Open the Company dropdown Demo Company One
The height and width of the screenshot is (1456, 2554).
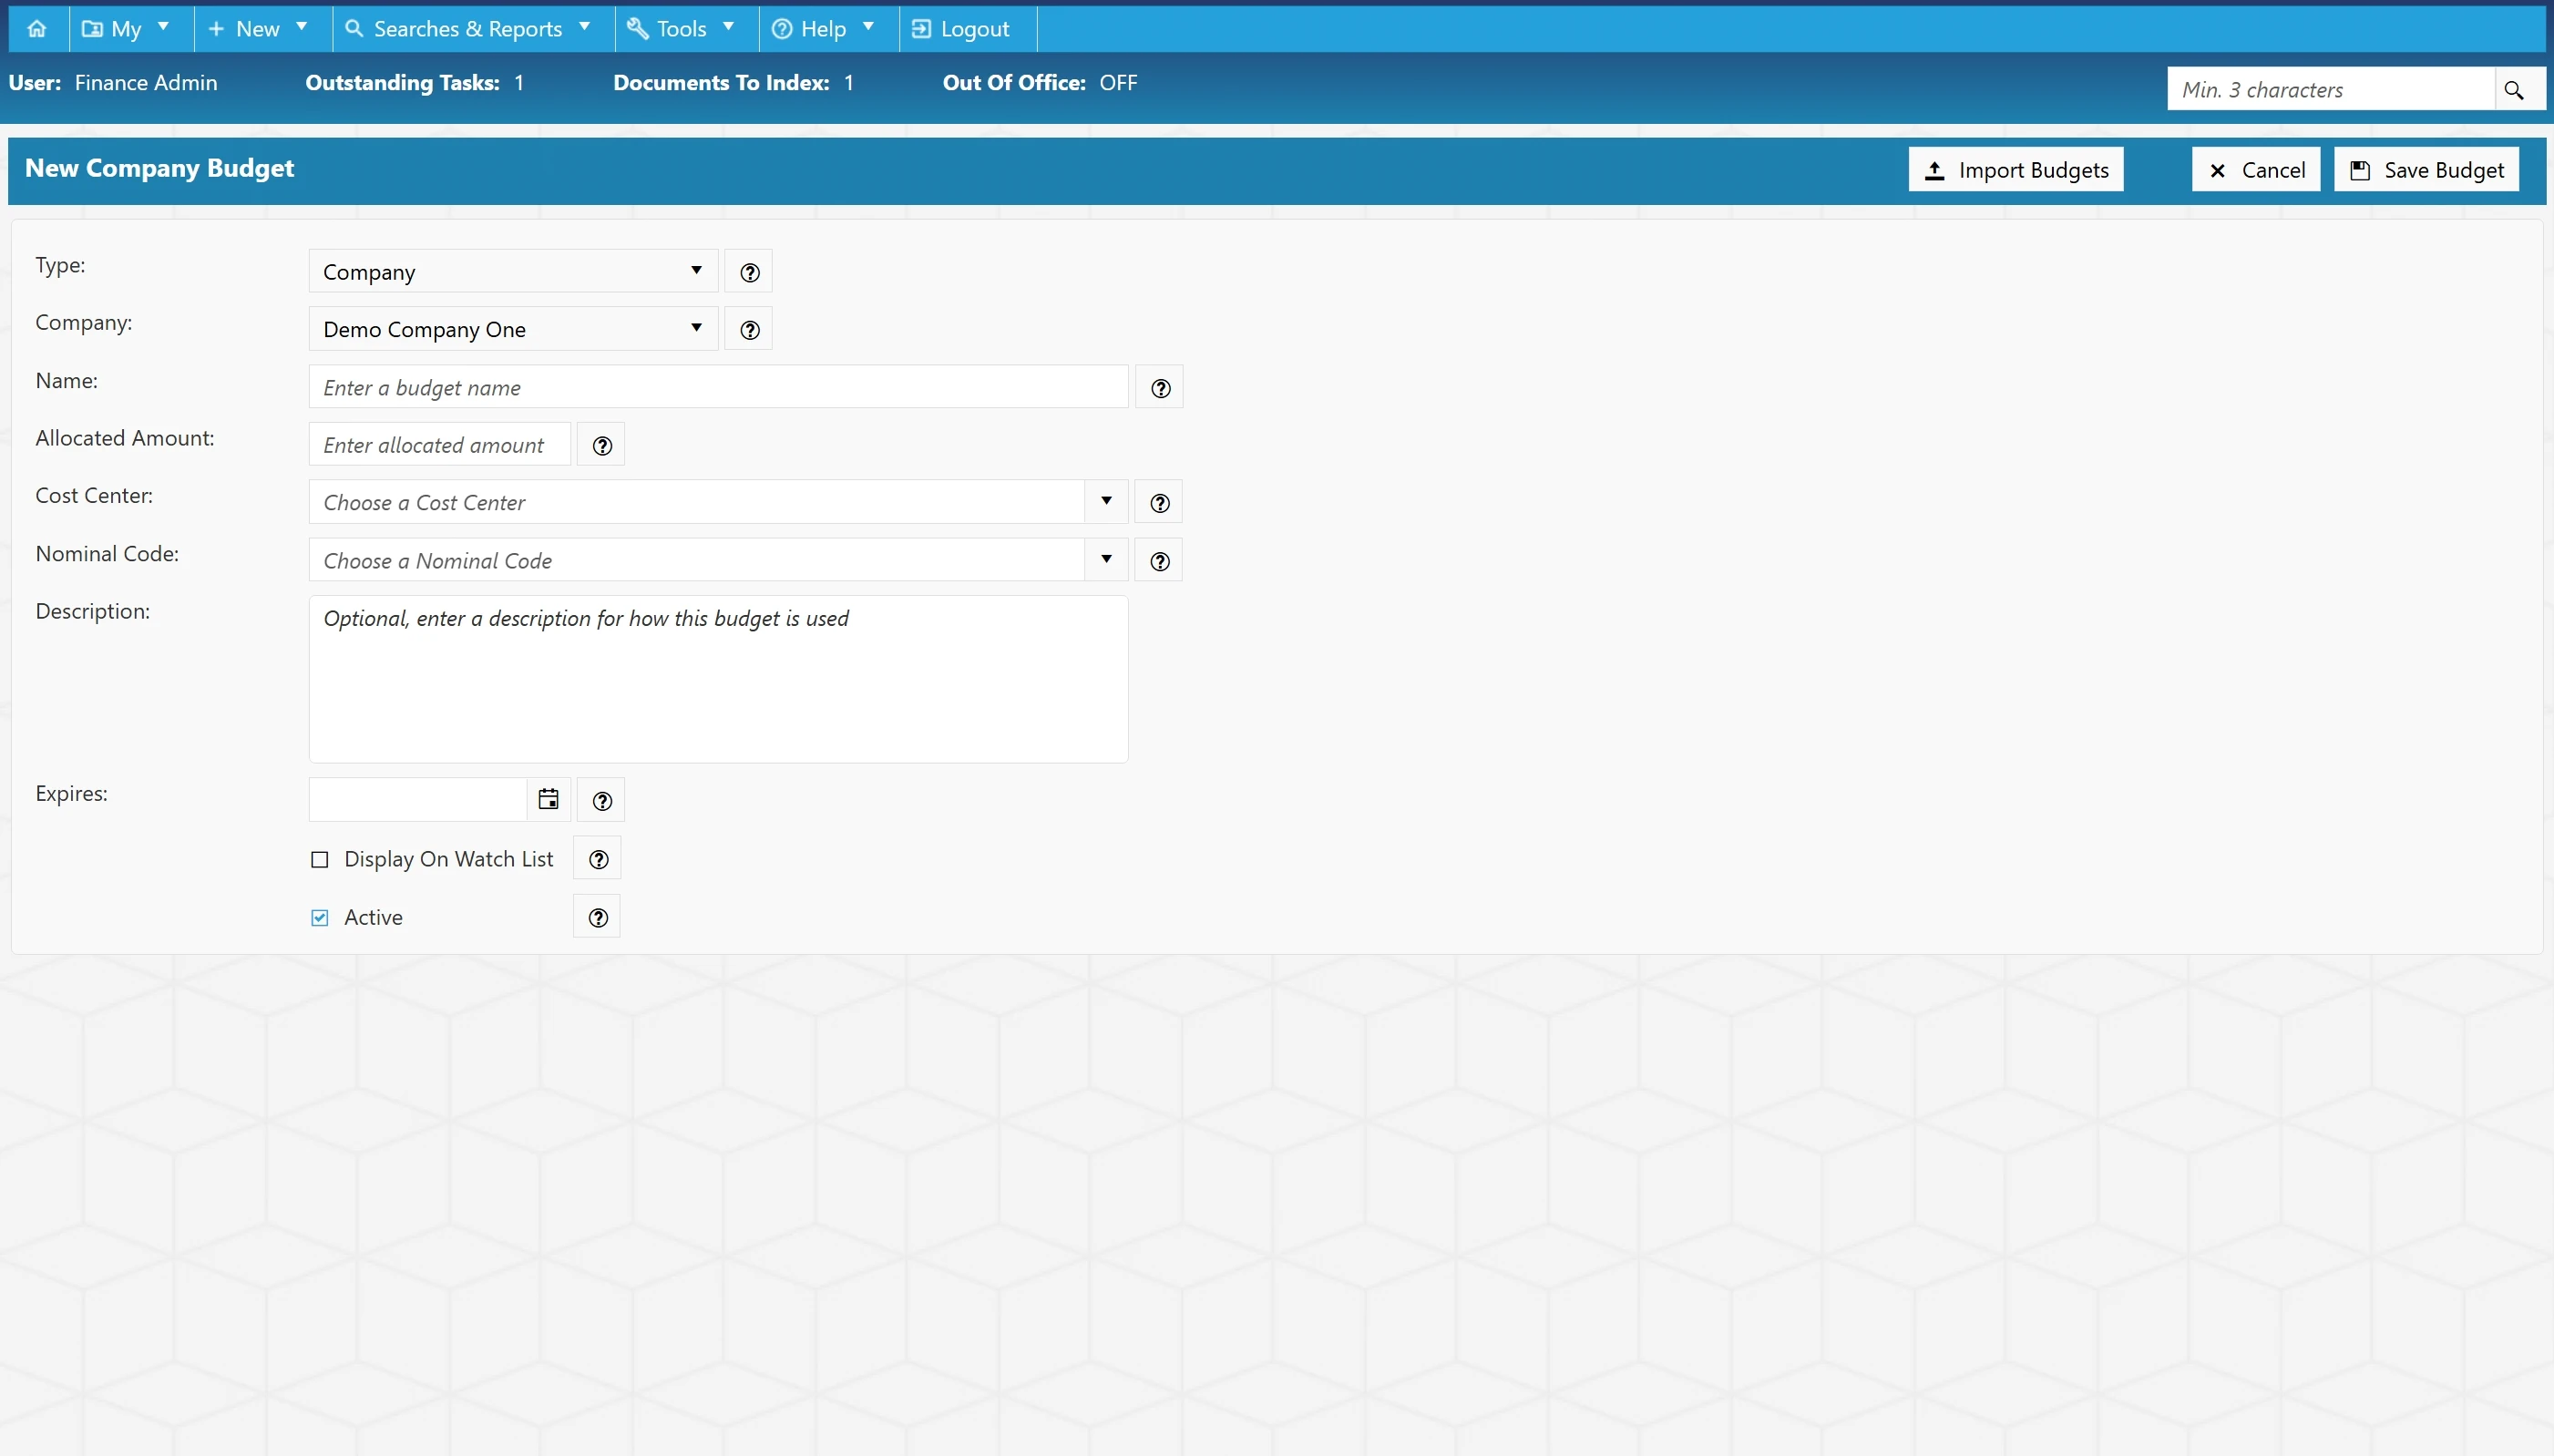(x=513, y=329)
